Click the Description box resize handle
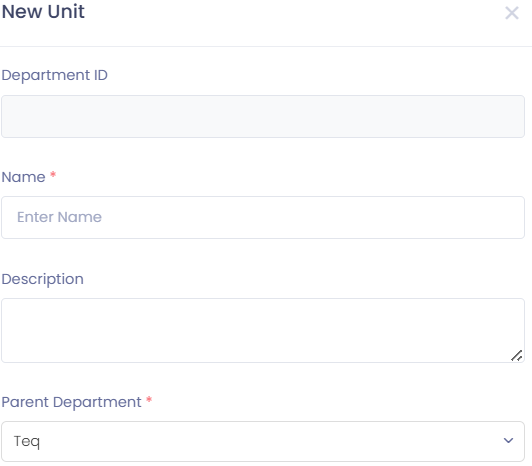Viewport: 532px width, 466px height. click(x=517, y=356)
